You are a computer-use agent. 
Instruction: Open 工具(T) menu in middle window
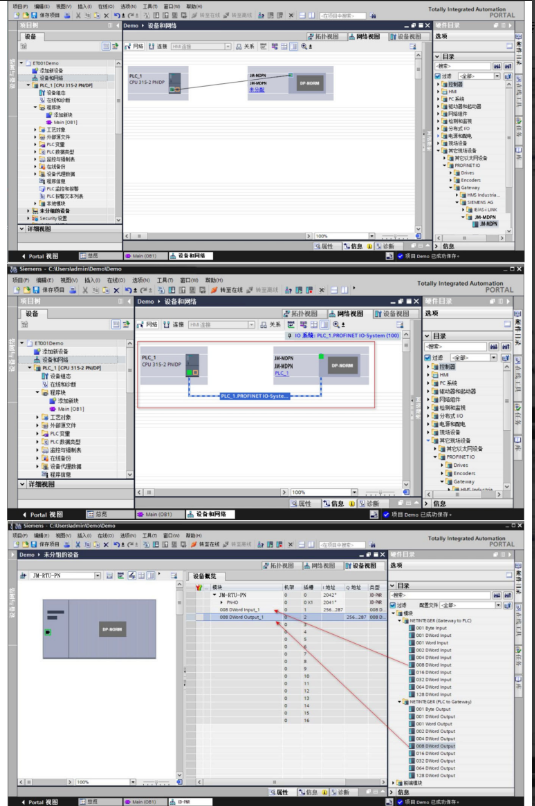pos(164,280)
